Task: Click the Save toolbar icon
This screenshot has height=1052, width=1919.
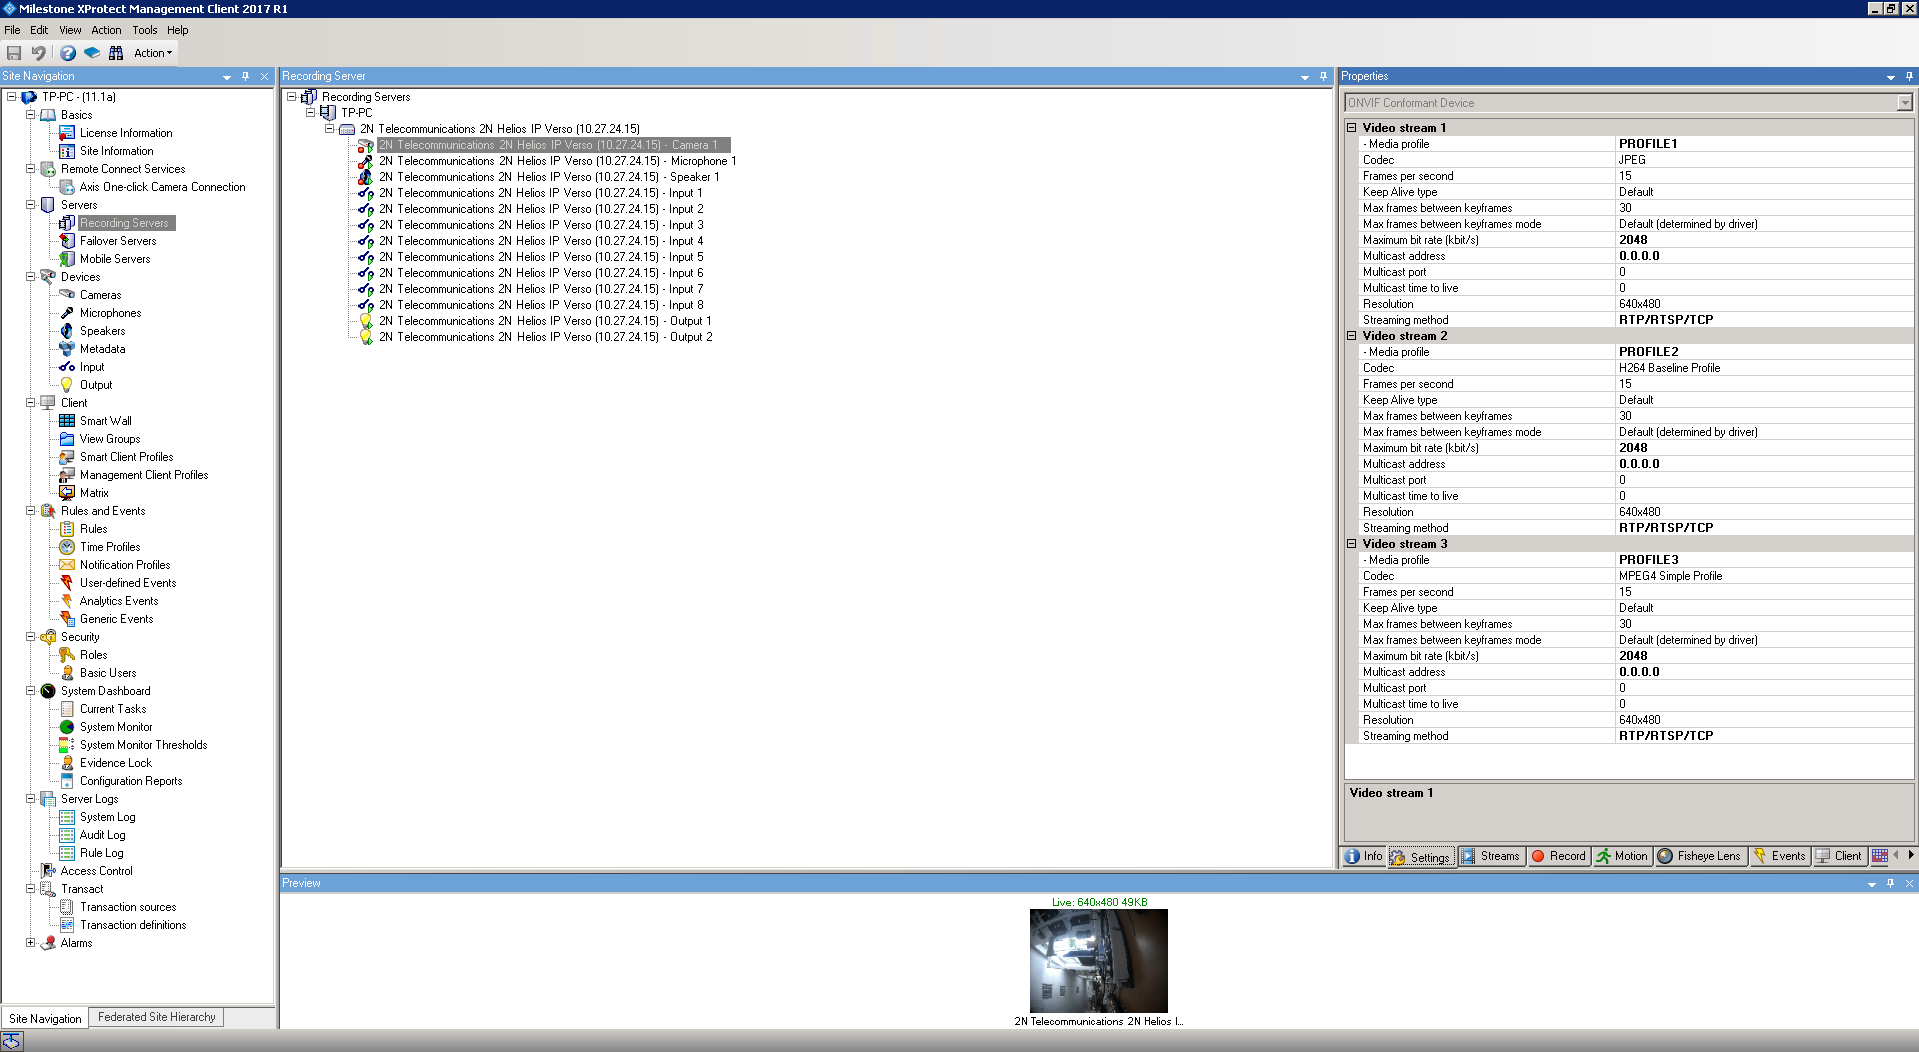Action: 14,53
